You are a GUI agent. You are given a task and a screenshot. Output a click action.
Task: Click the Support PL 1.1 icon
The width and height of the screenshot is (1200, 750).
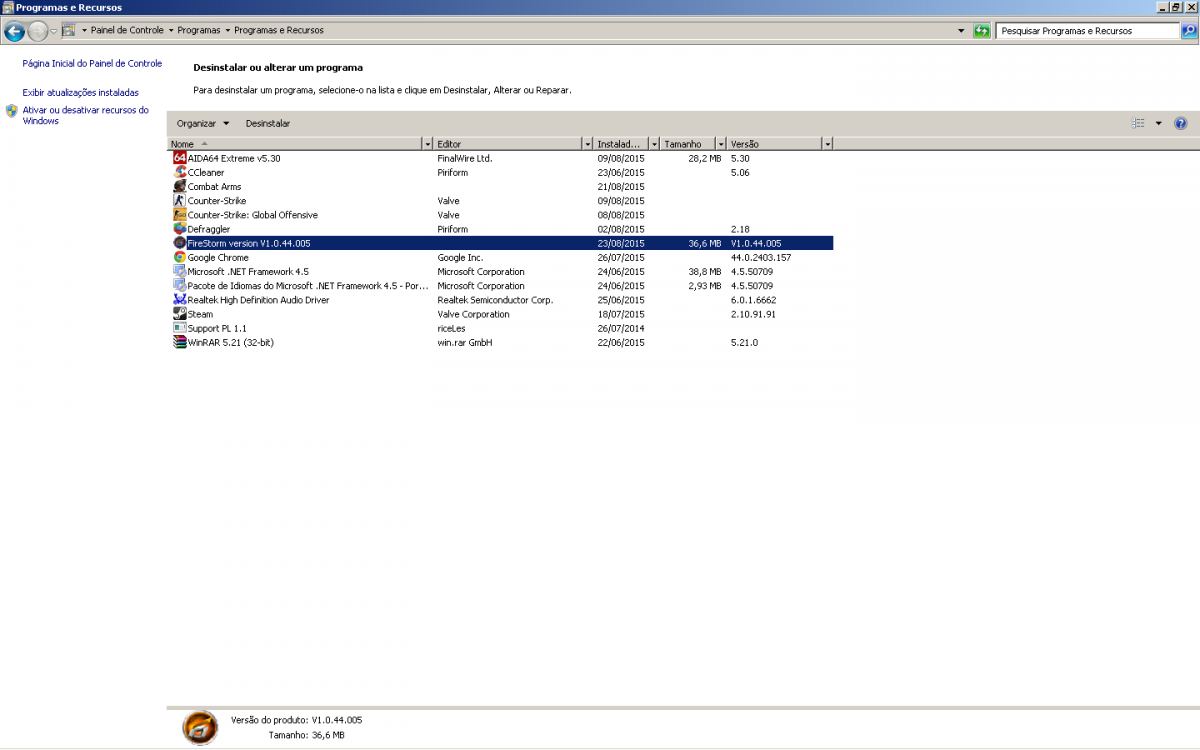point(180,328)
